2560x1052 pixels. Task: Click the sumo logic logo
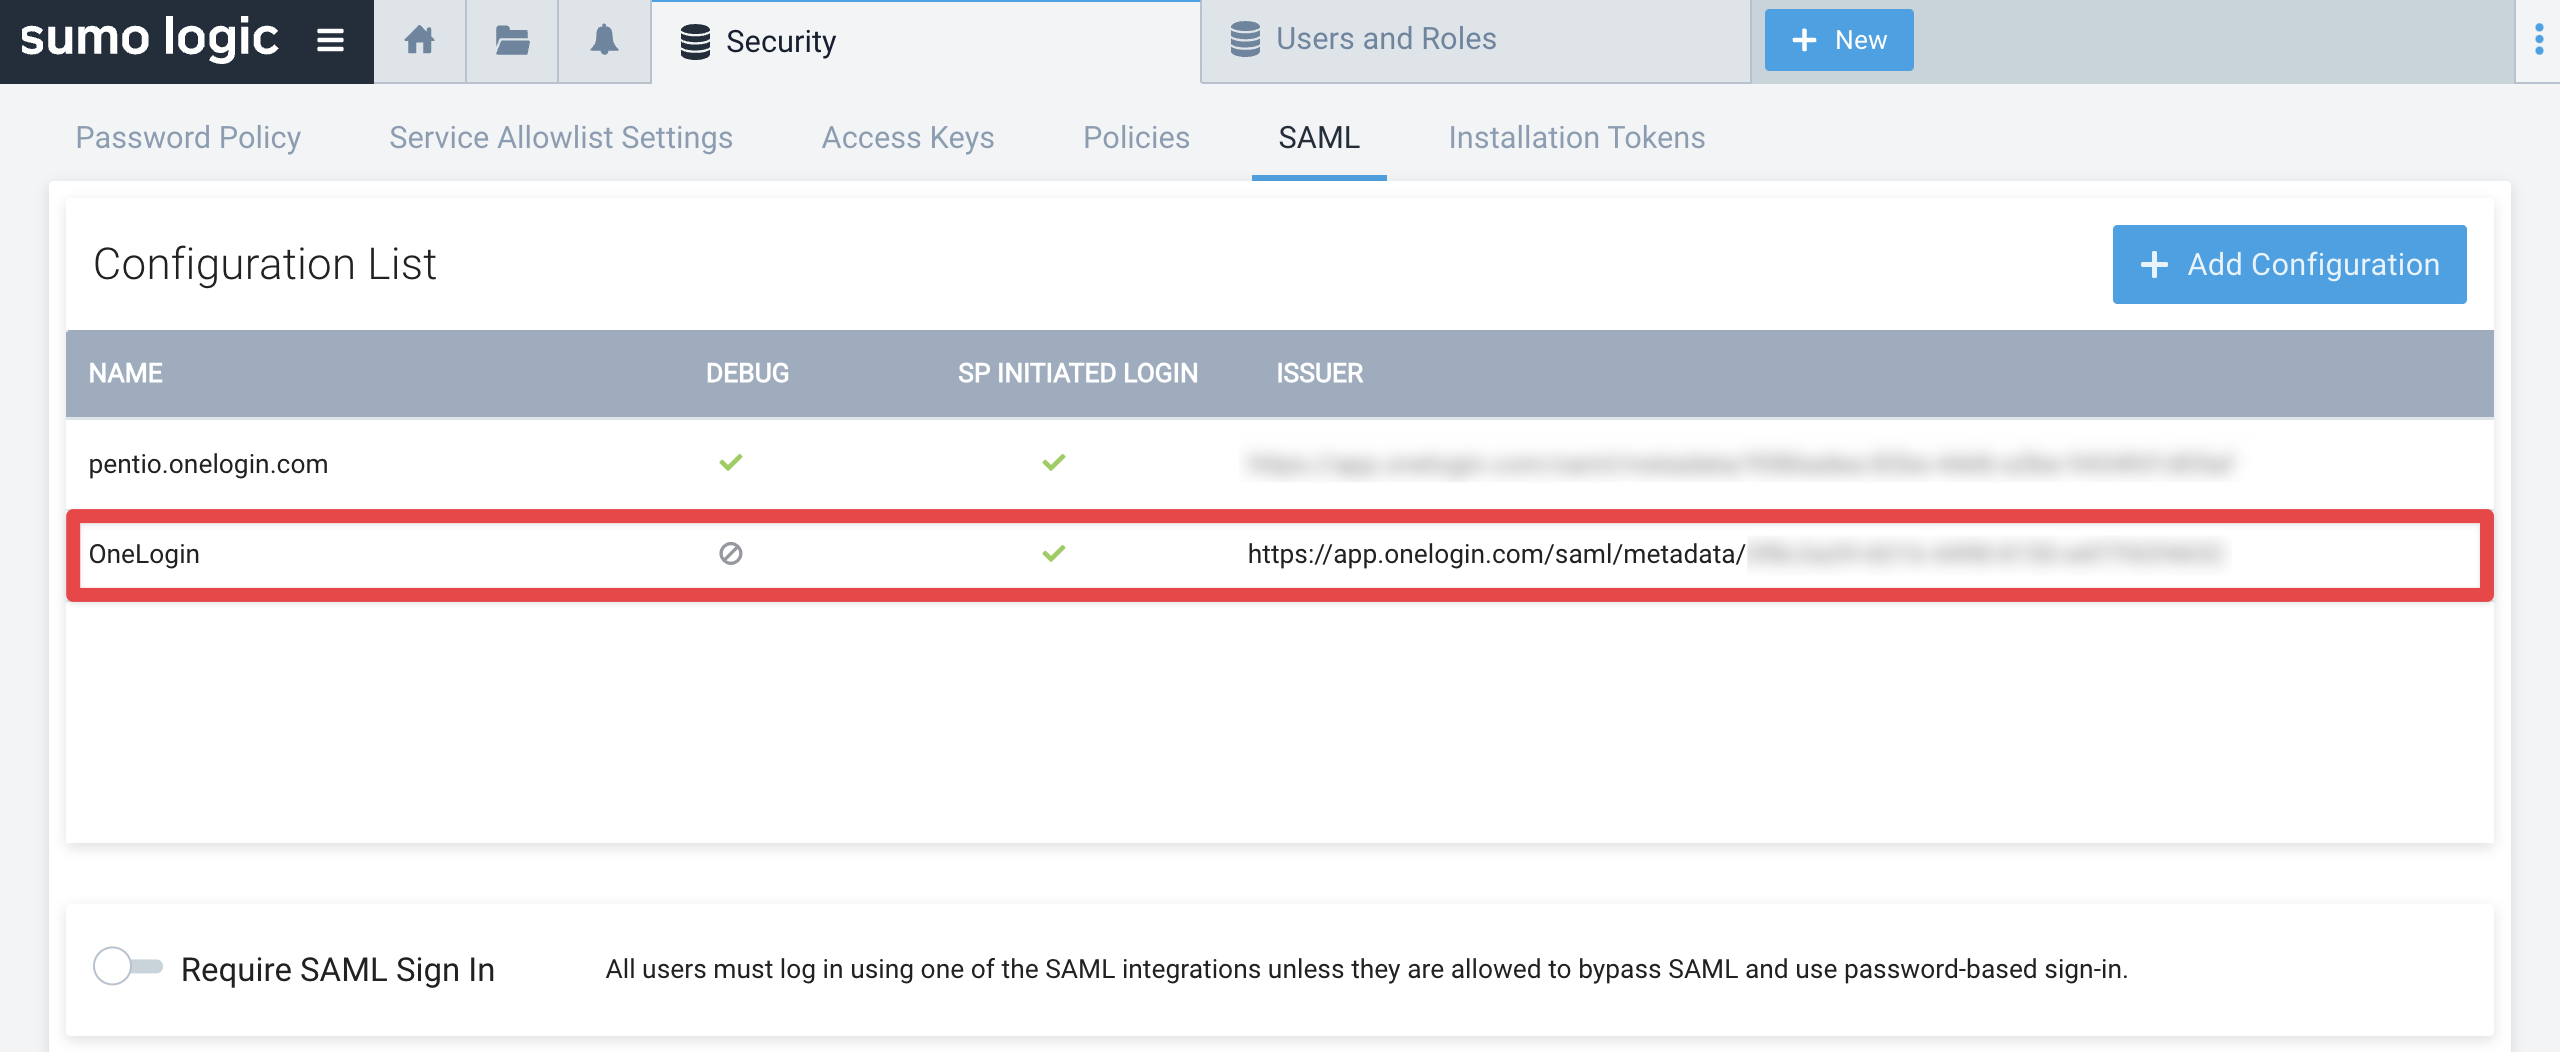149,40
